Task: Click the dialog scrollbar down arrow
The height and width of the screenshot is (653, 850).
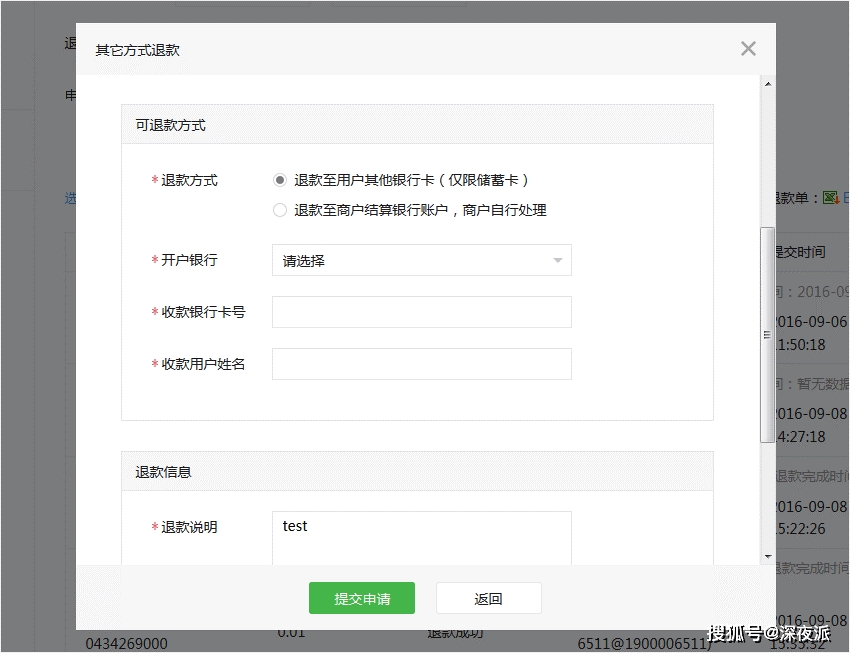Action: pyautogui.click(x=768, y=557)
